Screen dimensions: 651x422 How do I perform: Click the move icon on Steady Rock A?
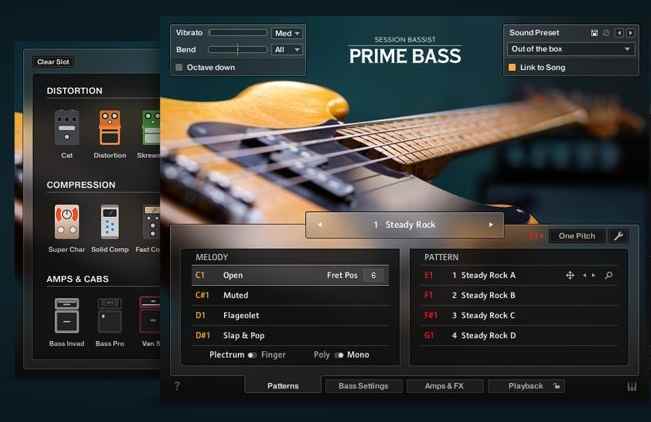click(570, 275)
